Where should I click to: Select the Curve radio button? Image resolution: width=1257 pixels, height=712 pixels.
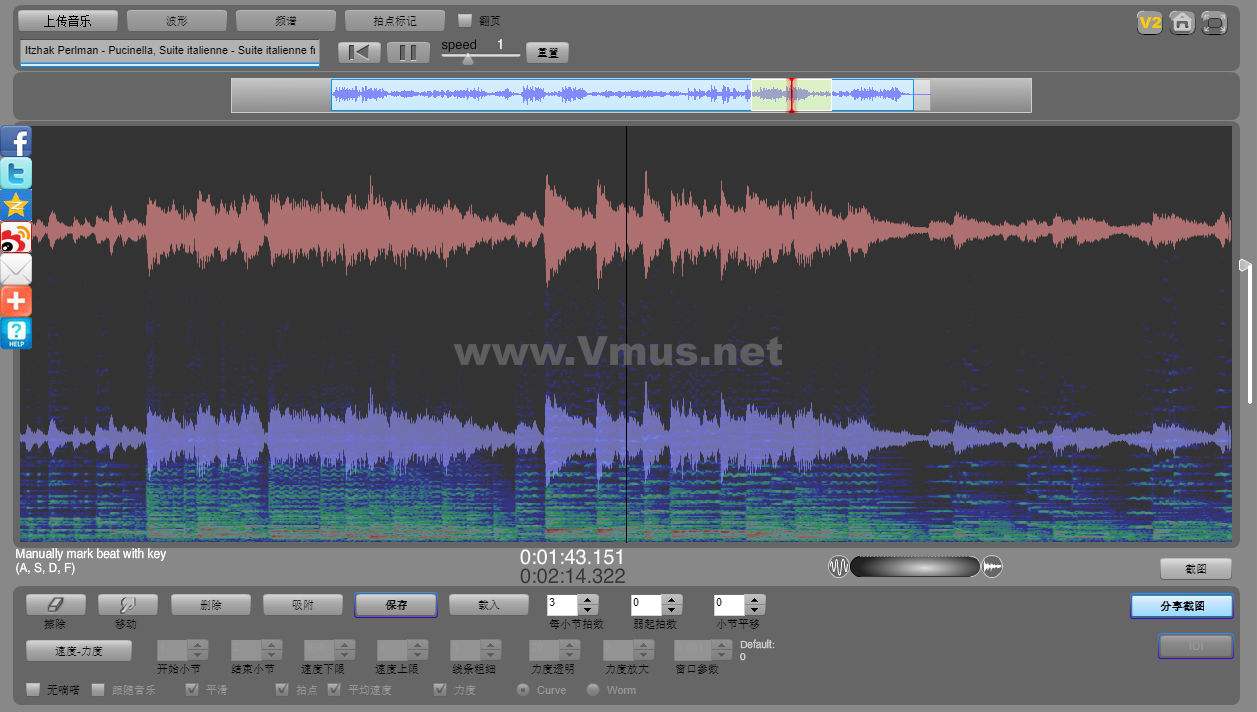pyautogui.click(x=522, y=689)
